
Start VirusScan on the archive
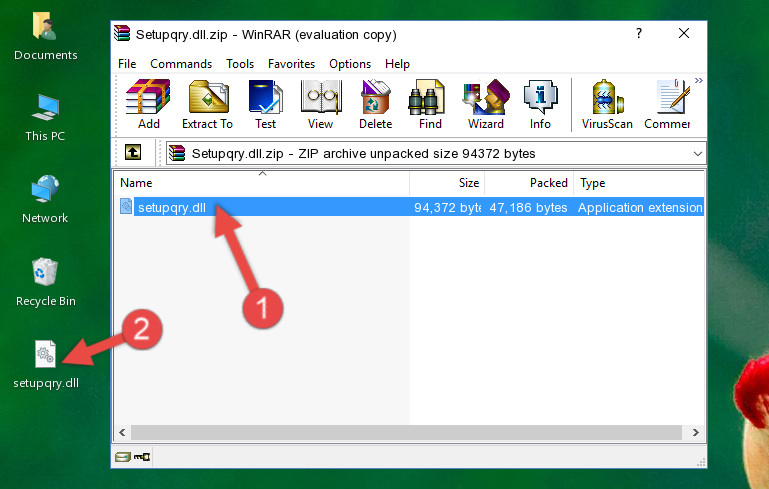(607, 104)
